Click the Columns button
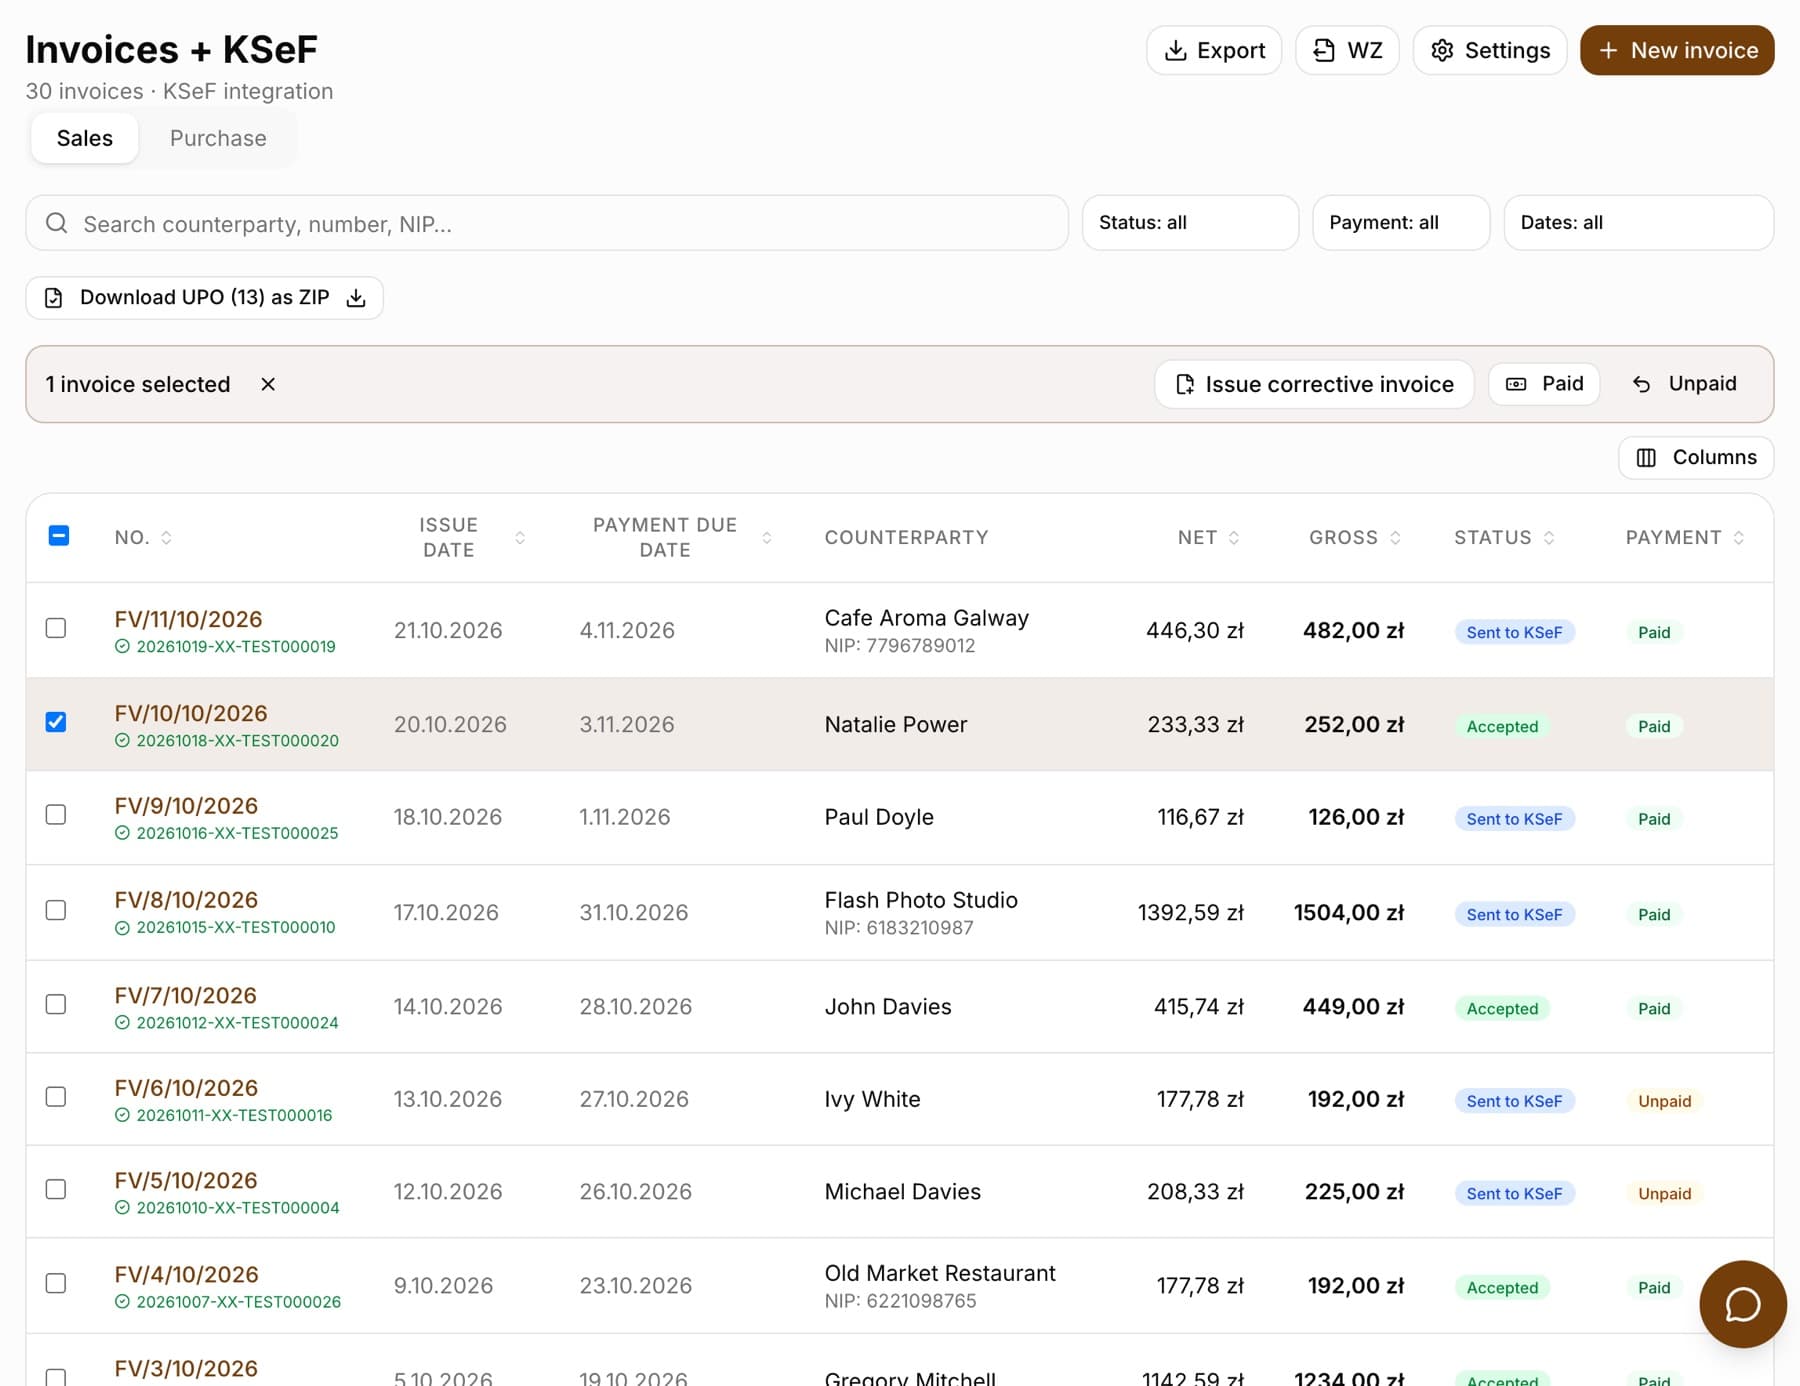 pos(1696,458)
